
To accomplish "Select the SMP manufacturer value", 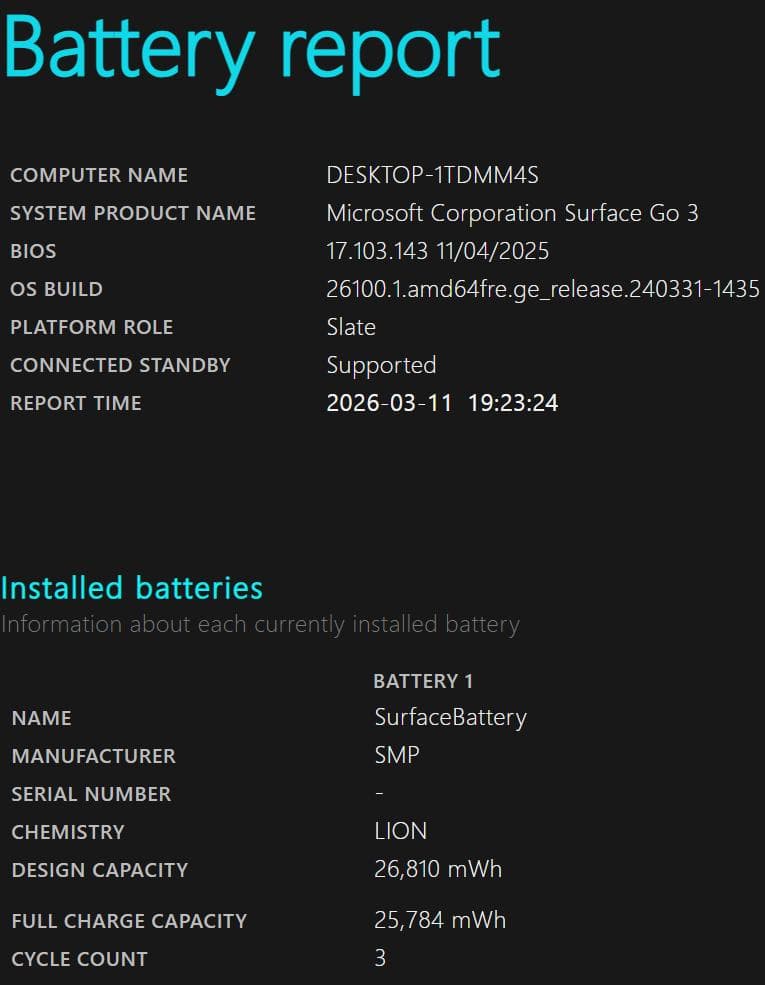I will pyautogui.click(x=397, y=755).
